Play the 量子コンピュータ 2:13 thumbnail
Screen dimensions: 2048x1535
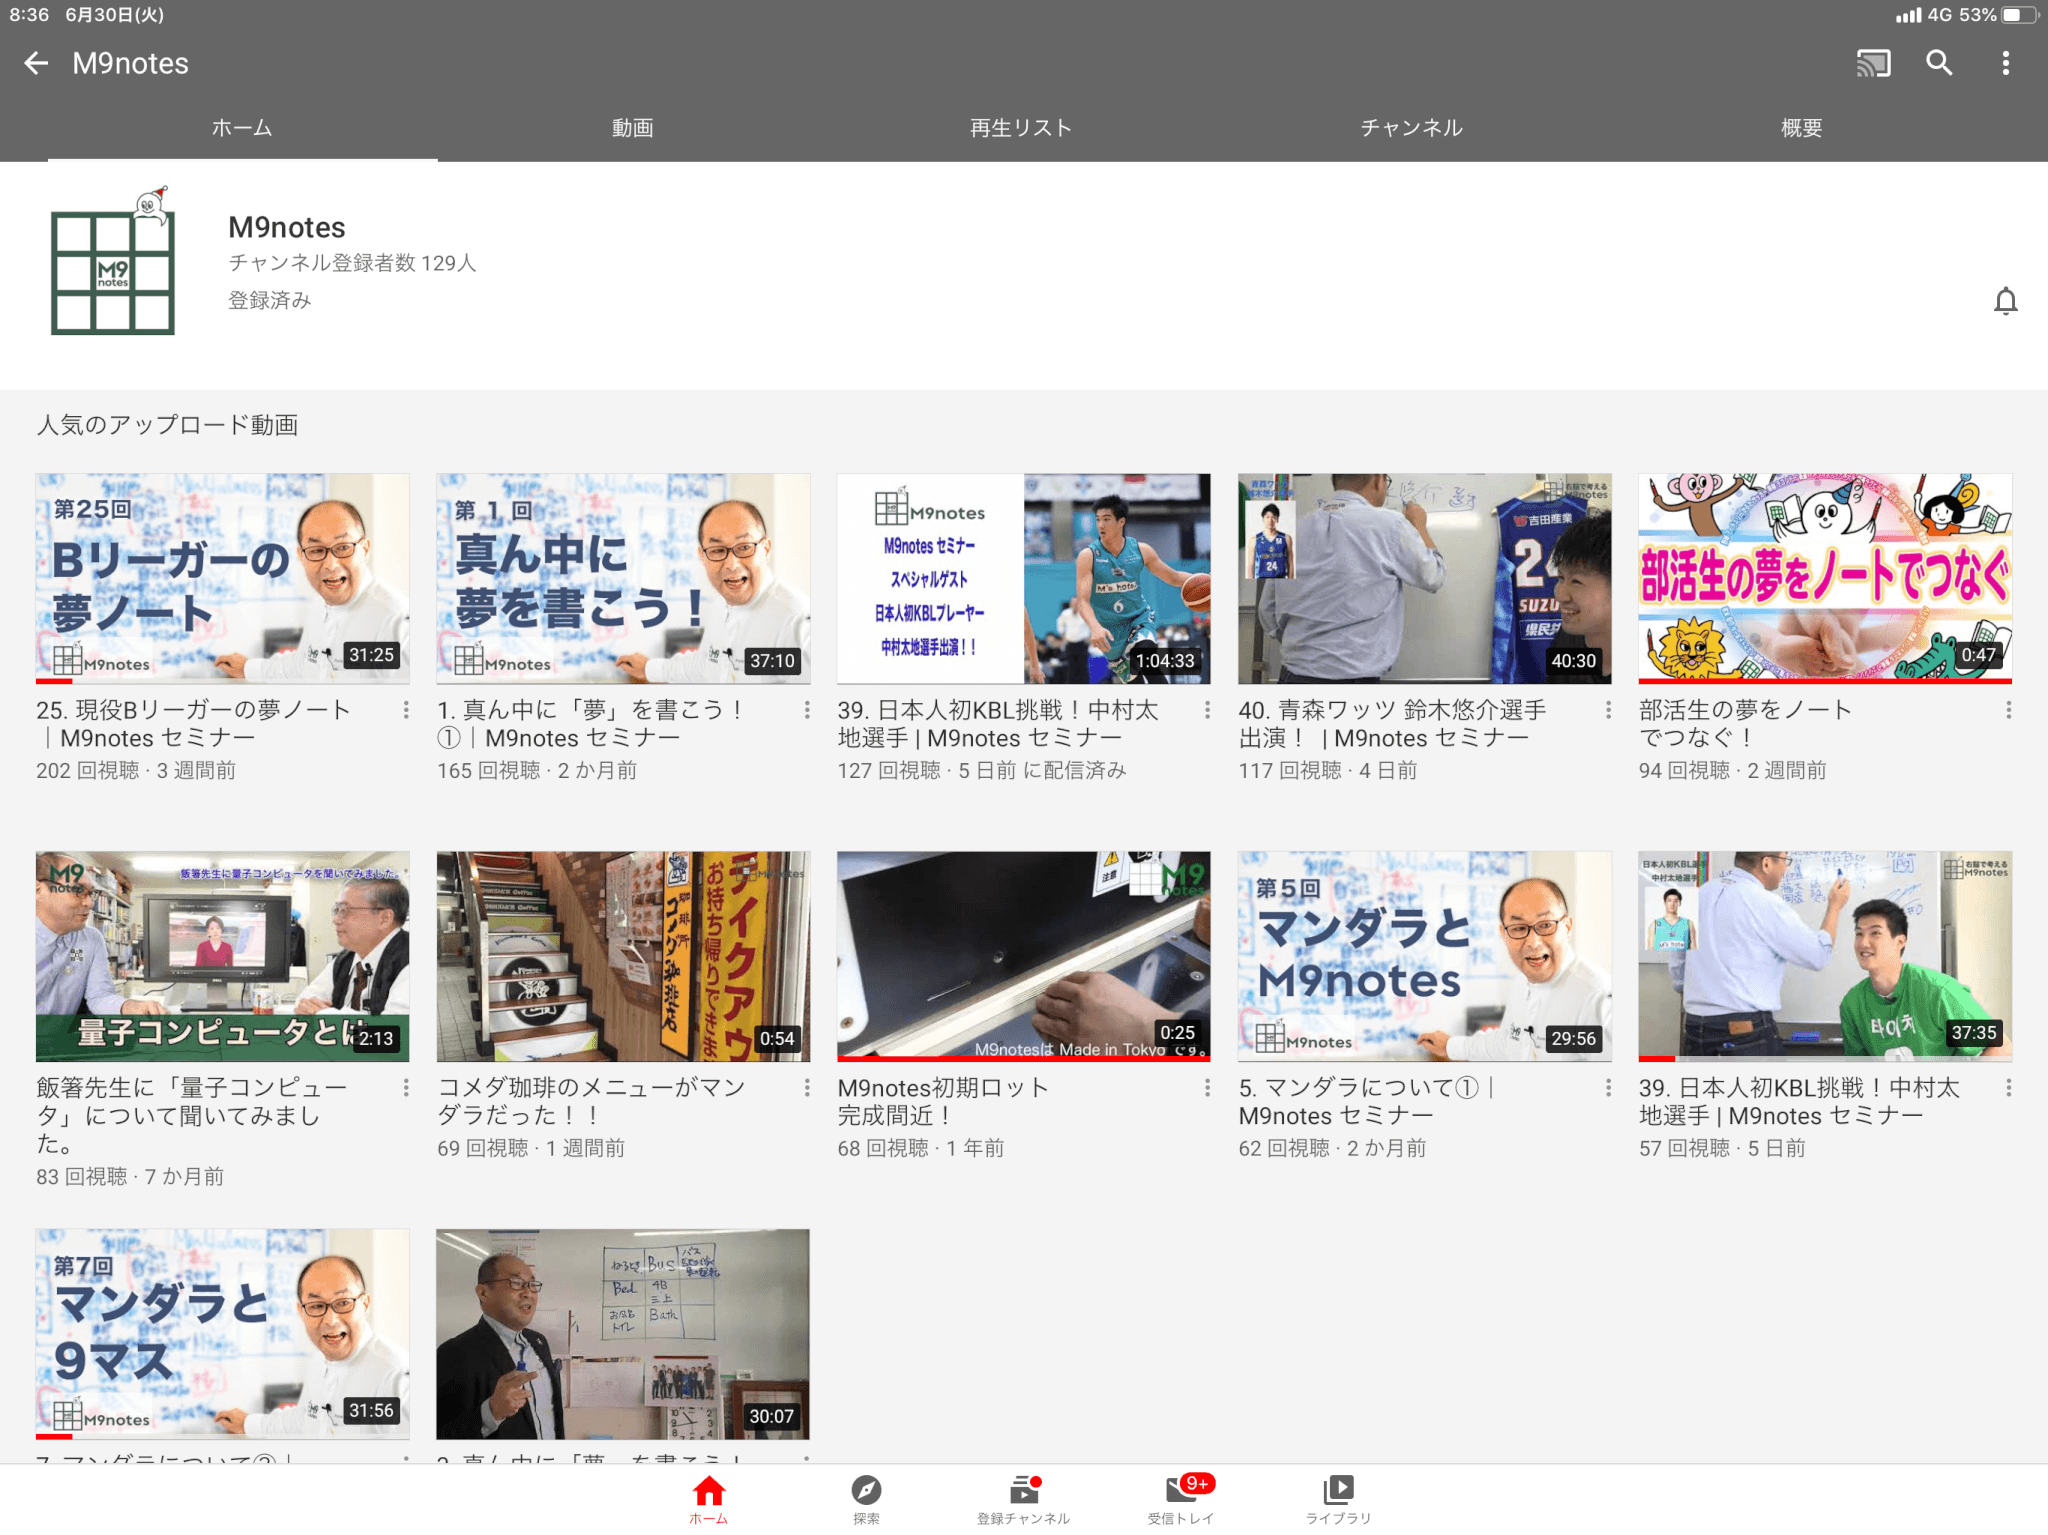(222, 957)
